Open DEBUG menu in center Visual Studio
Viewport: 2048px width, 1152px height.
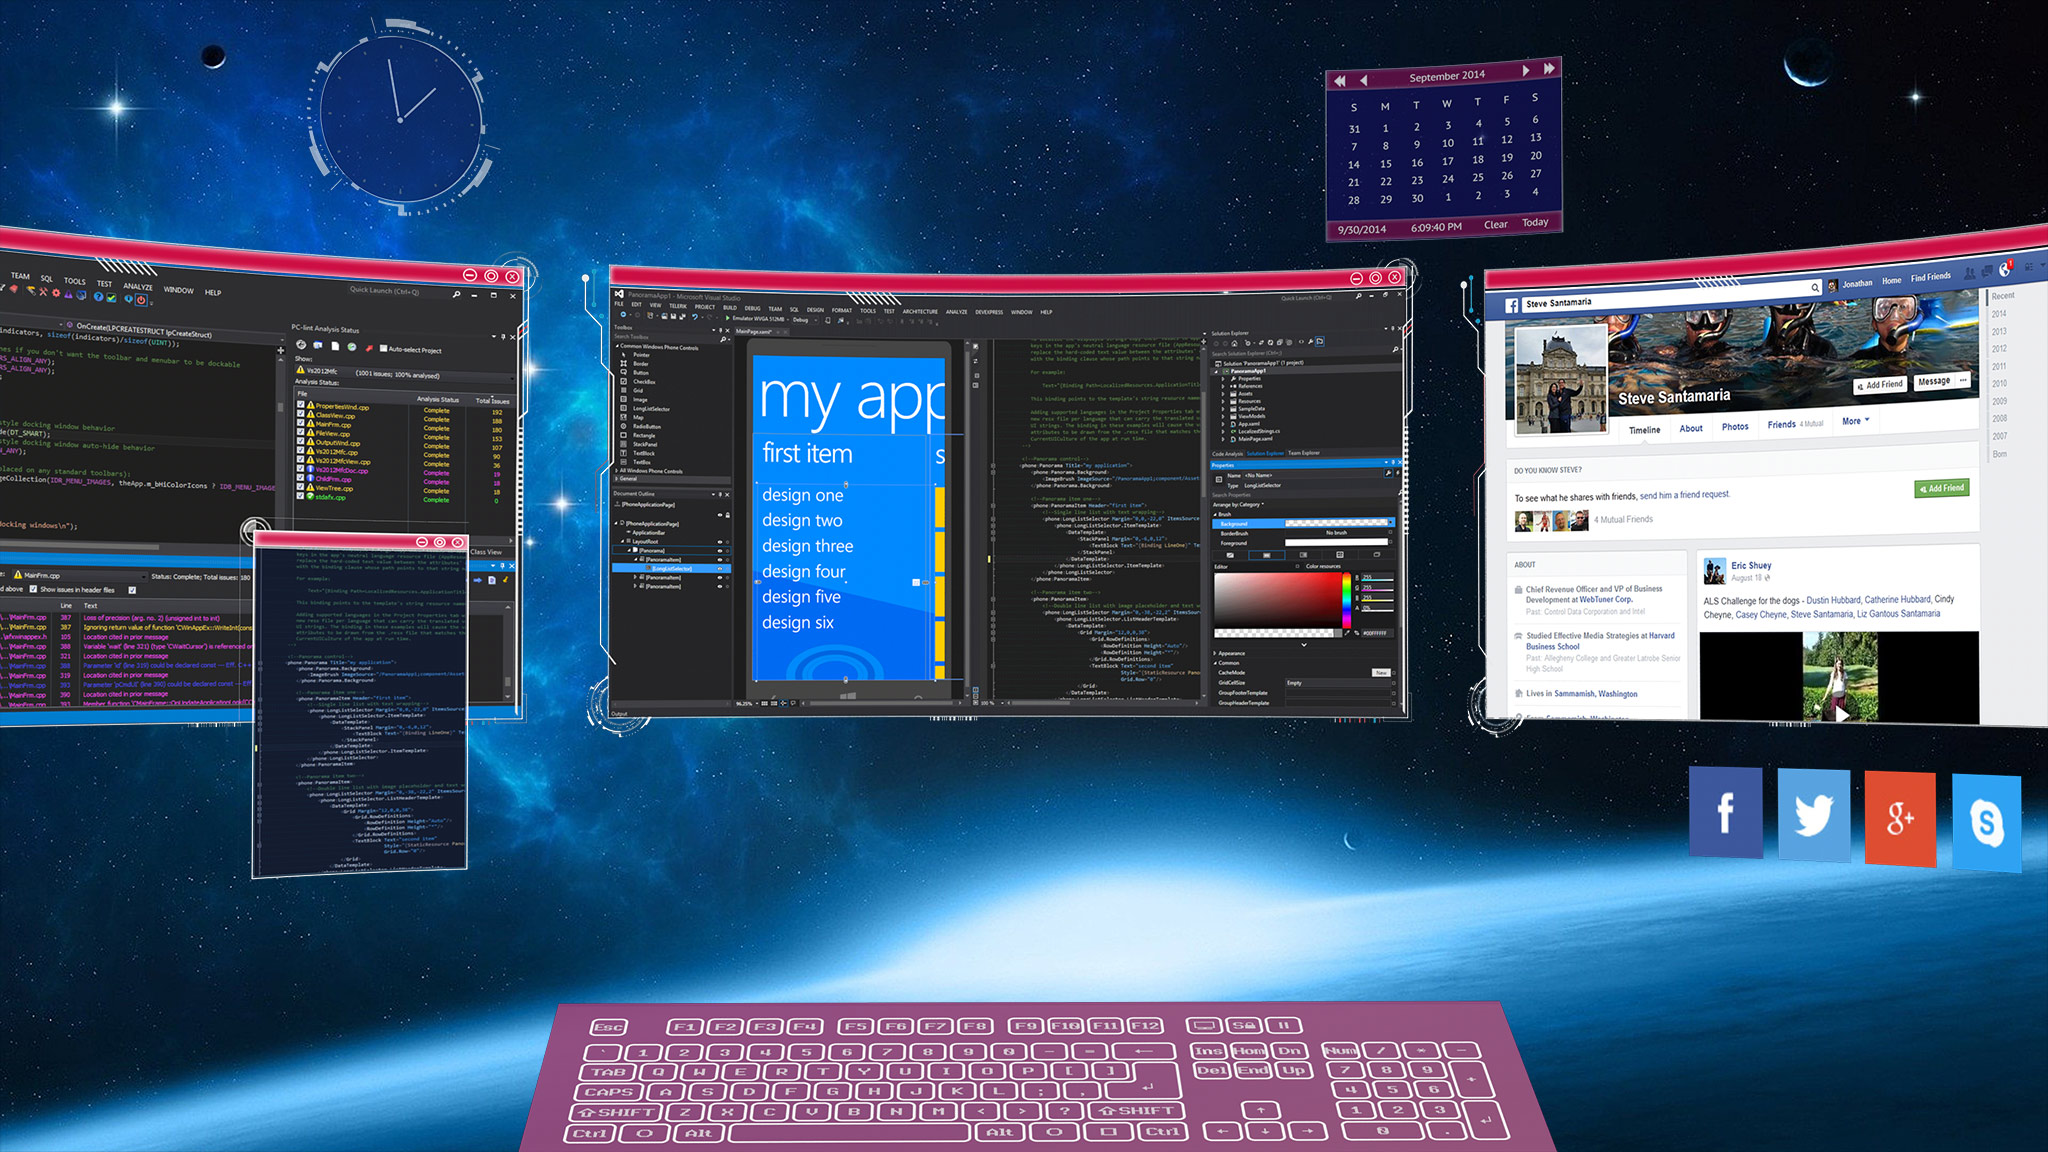(752, 308)
